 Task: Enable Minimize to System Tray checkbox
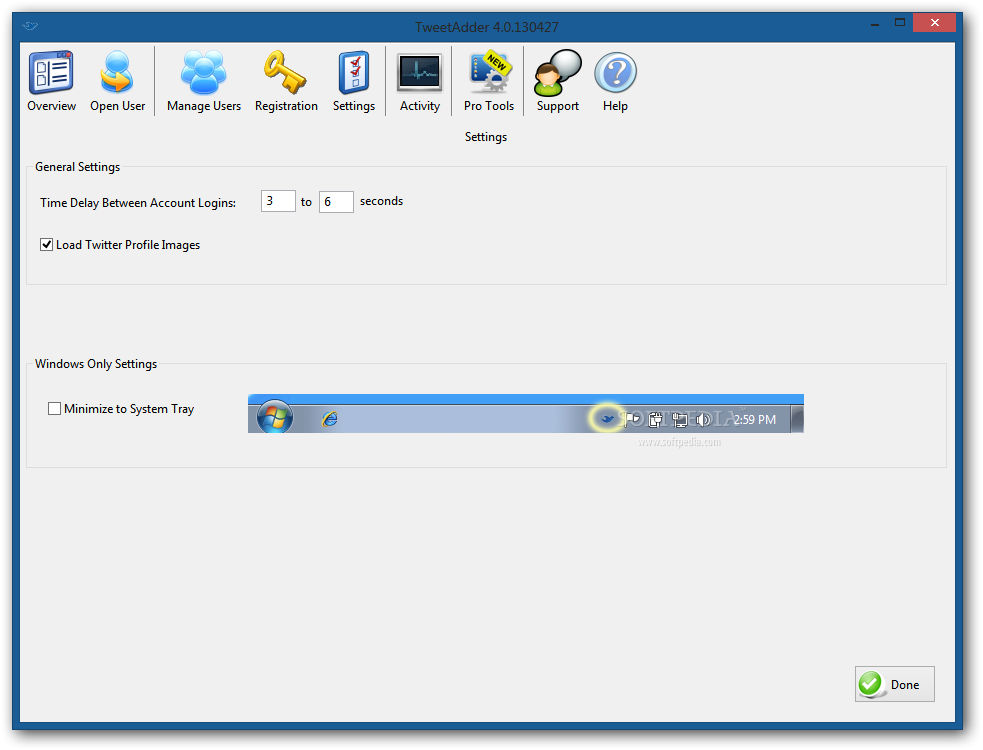tap(55, 409)
